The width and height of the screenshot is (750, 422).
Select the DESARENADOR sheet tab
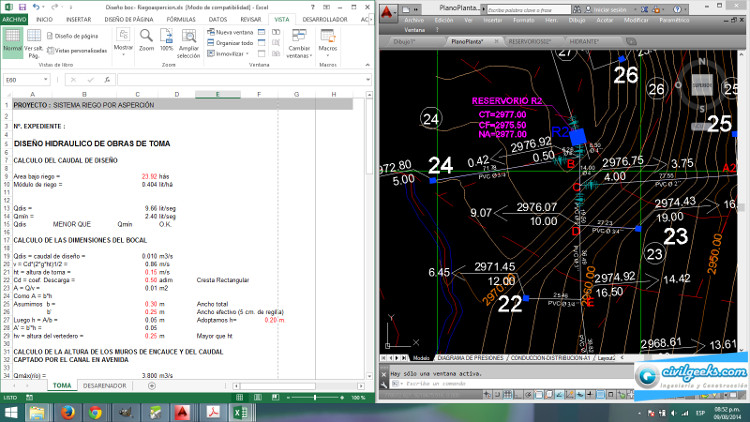(105, 384)
